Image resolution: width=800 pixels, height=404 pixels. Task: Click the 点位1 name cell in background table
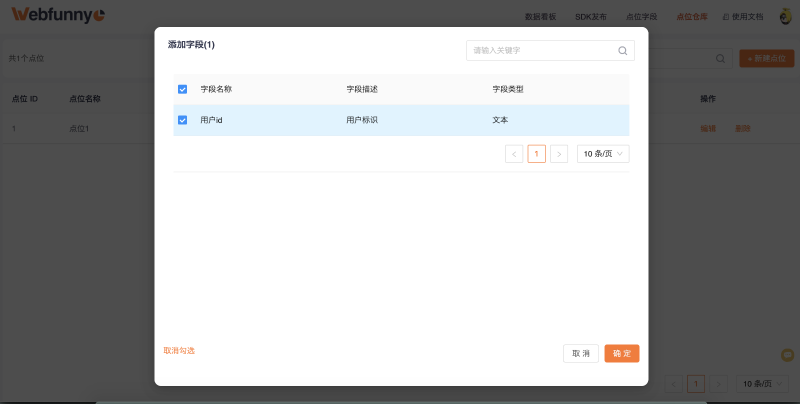[79, 129]
